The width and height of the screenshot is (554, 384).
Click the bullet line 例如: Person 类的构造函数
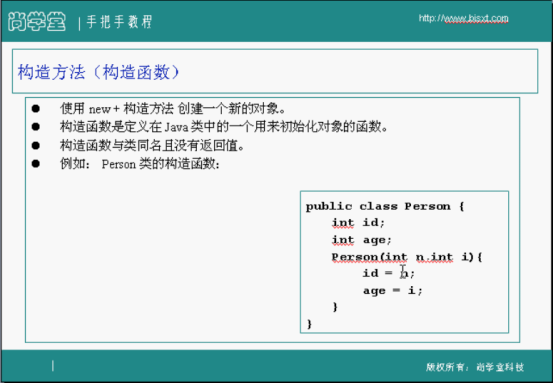[x=140, y=164]
